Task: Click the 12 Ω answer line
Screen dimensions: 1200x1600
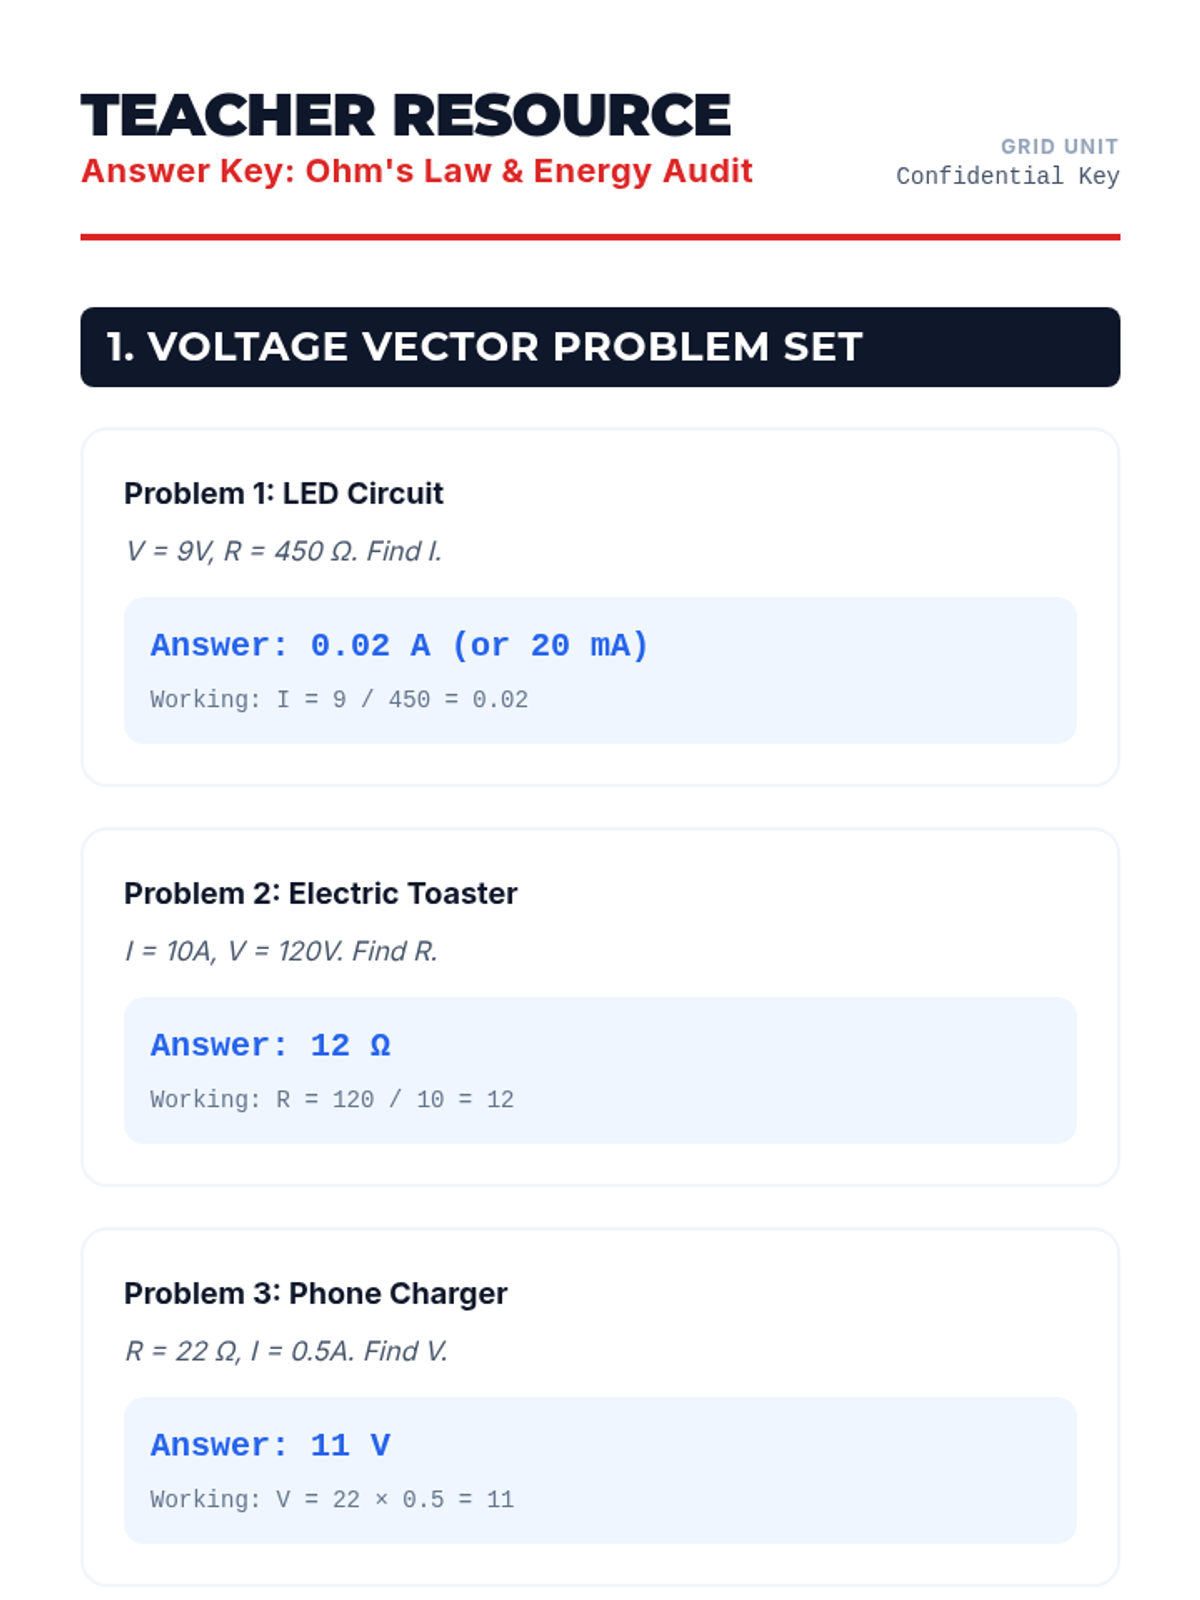Action: 270,1045
